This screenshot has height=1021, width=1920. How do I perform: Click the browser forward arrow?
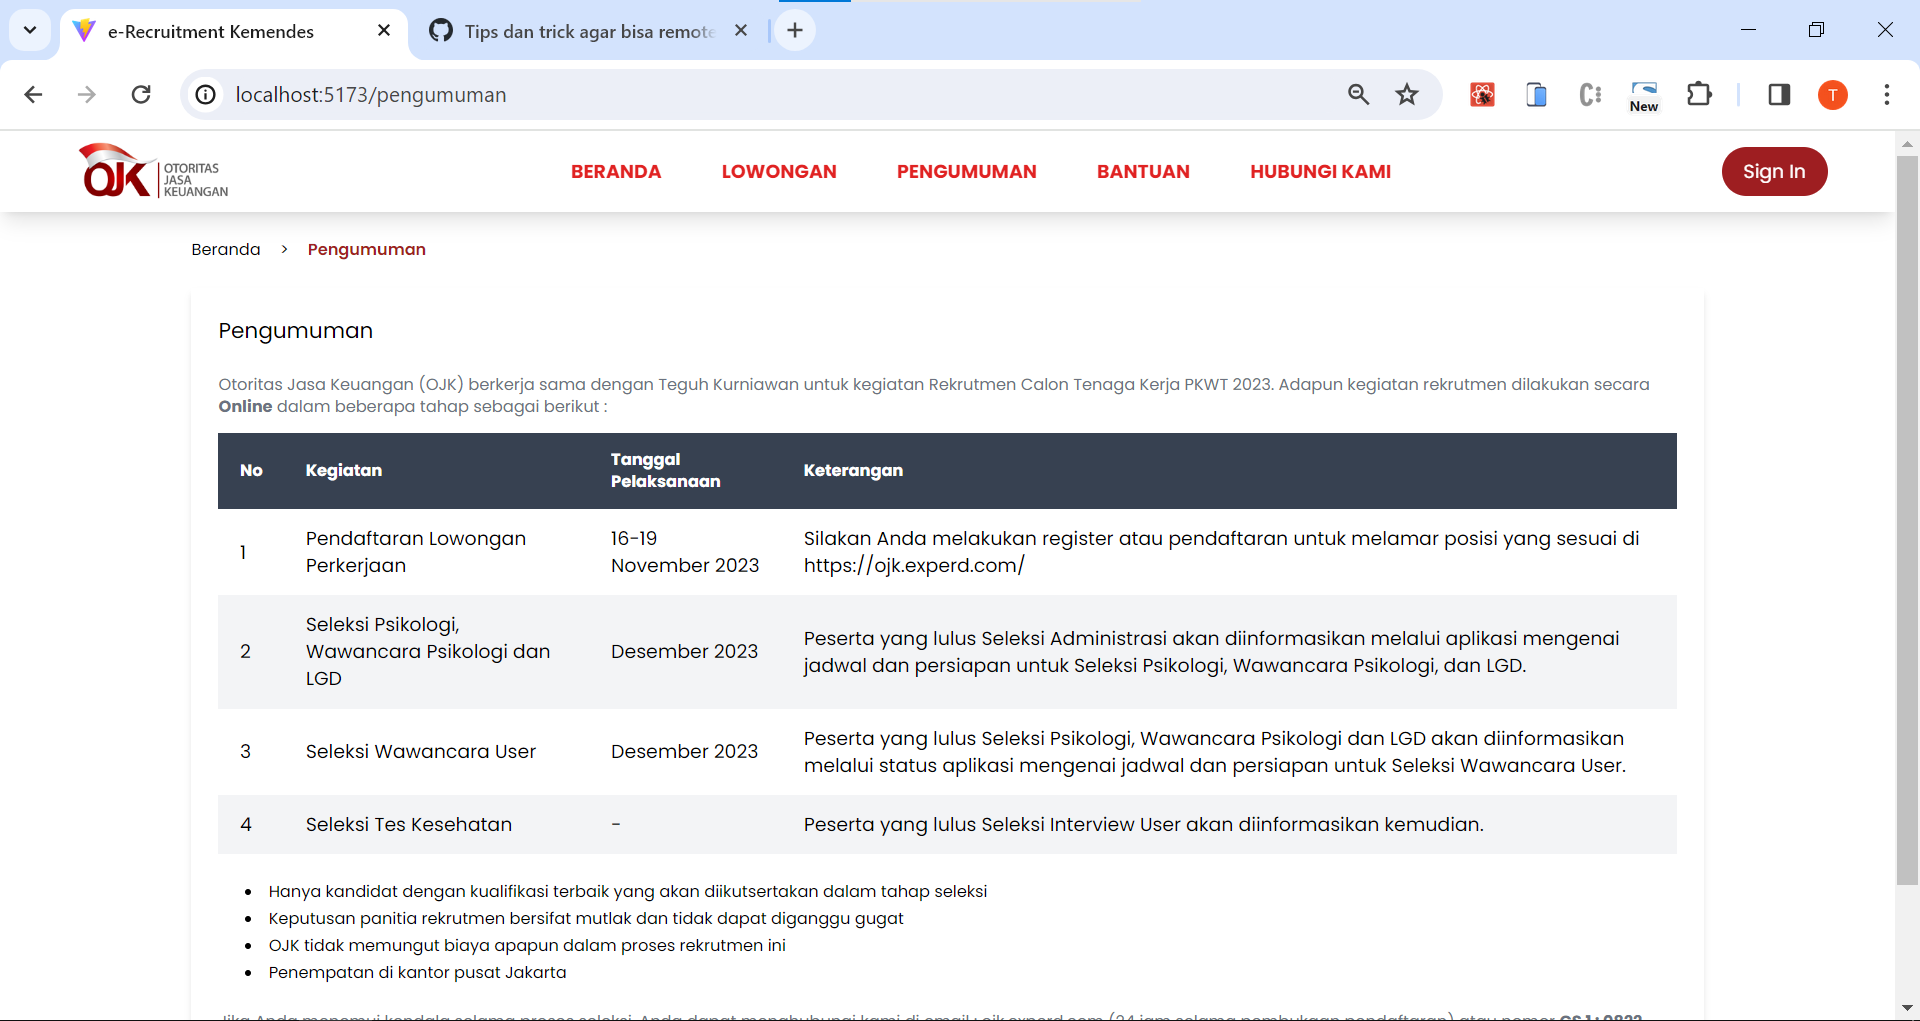[x=87, y=94]
